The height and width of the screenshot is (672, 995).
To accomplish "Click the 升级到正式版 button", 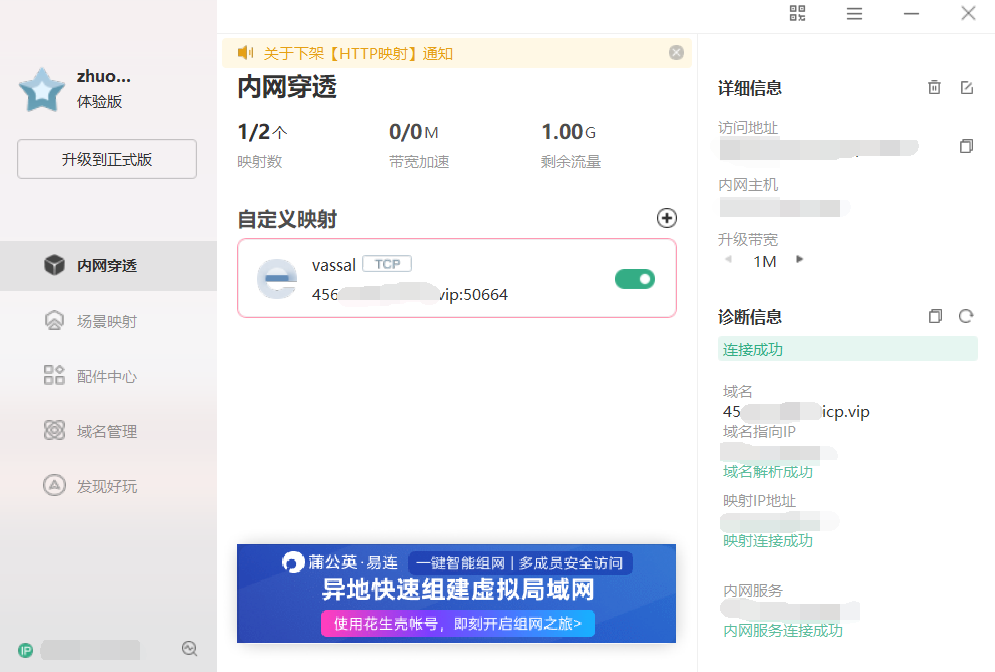I will click(x=107, y=159).
